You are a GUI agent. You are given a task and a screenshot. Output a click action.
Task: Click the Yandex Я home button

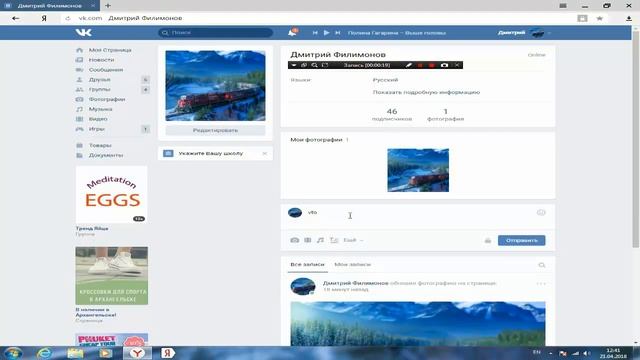44,18
